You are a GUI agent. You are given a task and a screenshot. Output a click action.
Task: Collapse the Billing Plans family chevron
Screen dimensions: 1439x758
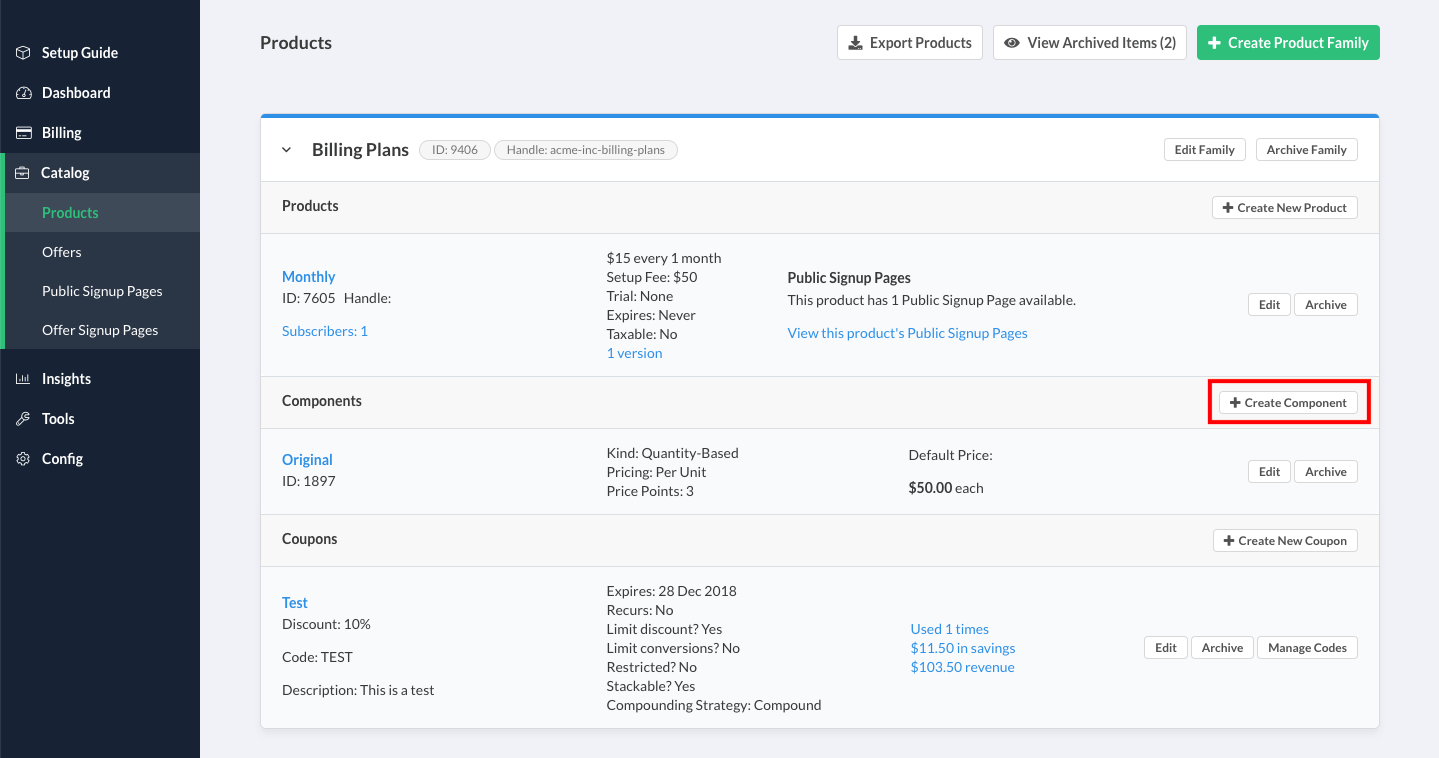coord(287,150)
